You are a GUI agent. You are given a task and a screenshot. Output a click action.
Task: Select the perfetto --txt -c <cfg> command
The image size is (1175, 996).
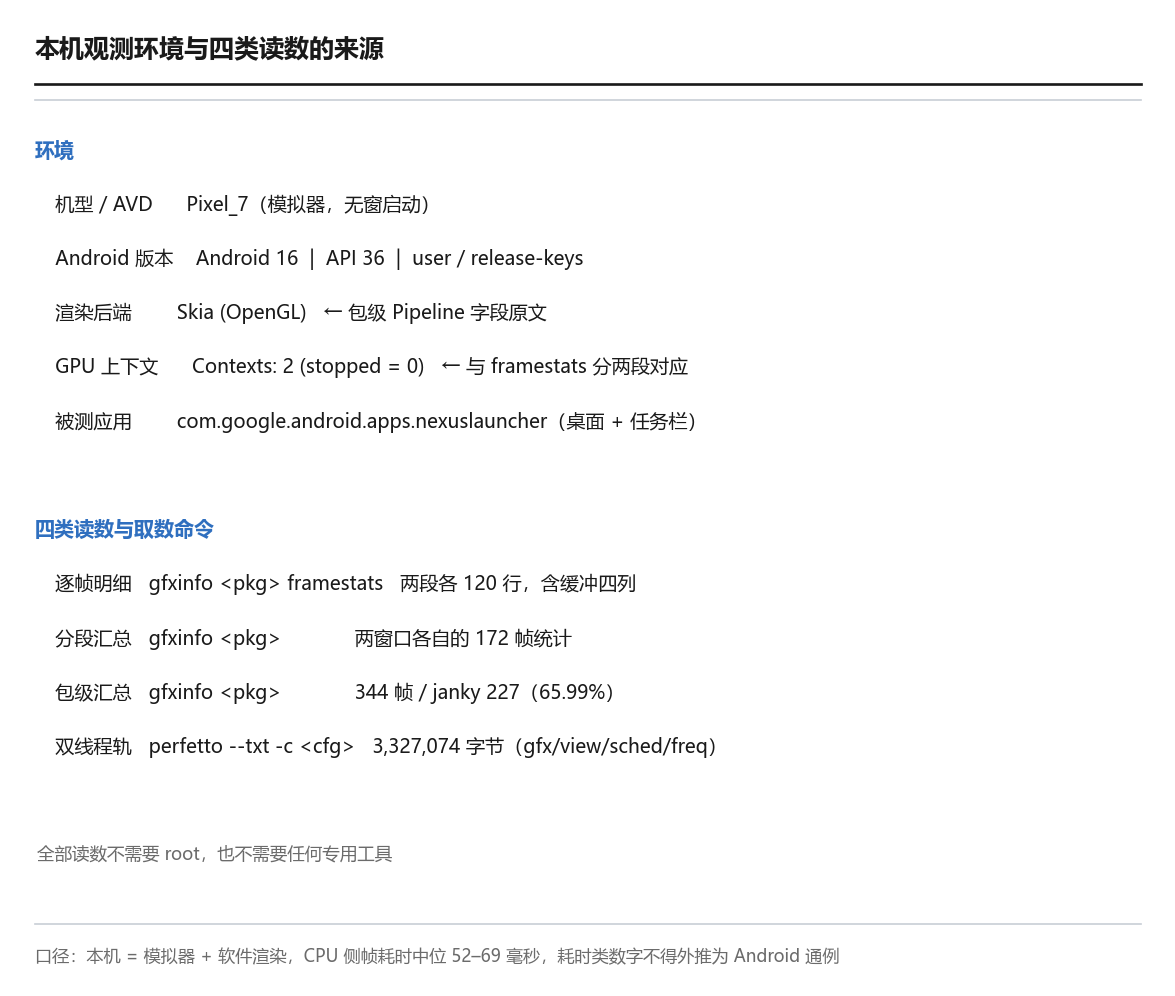click(x=251, y=747)
